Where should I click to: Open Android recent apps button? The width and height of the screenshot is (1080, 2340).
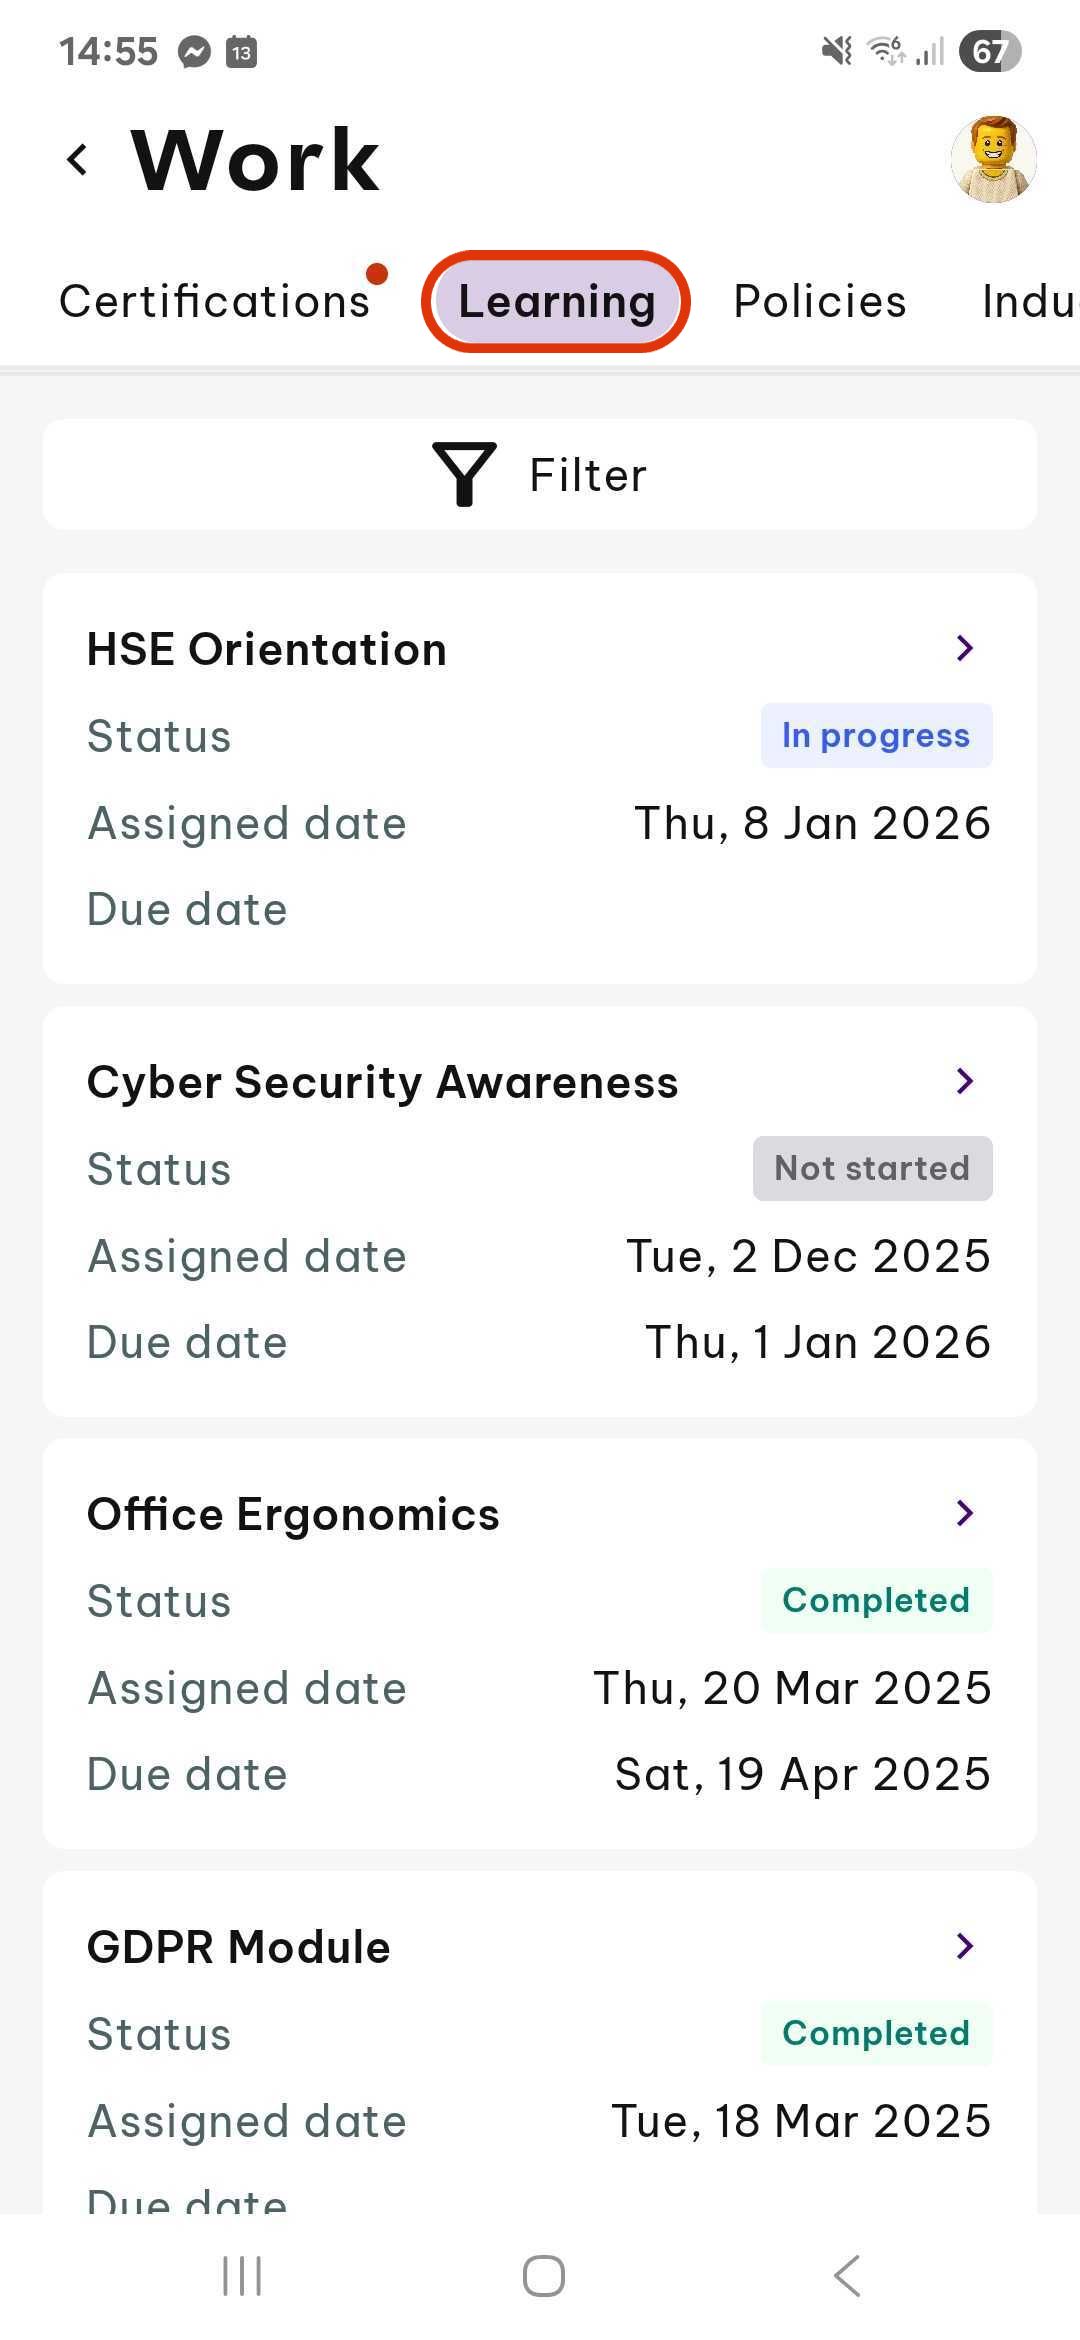[242, 2276]
